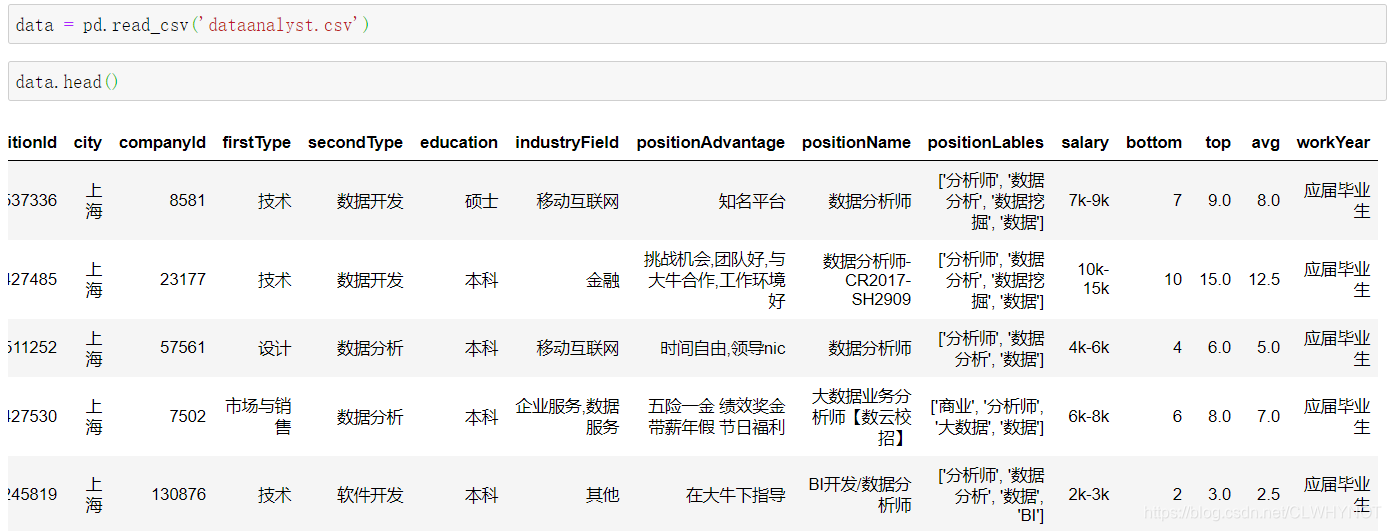1391x531 pixels.
Task: Click the 金融 industryField cell
Action: point(603,279)
